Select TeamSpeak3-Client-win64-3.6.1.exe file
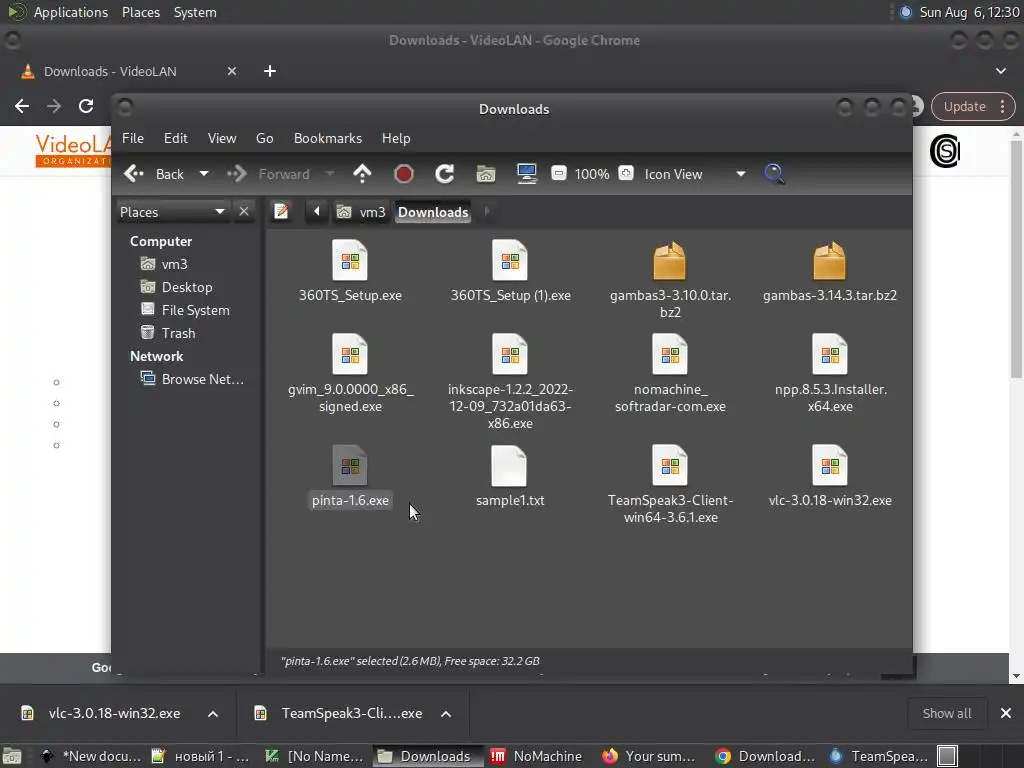The image size is (1024, 768). click(x=670, y=485)
